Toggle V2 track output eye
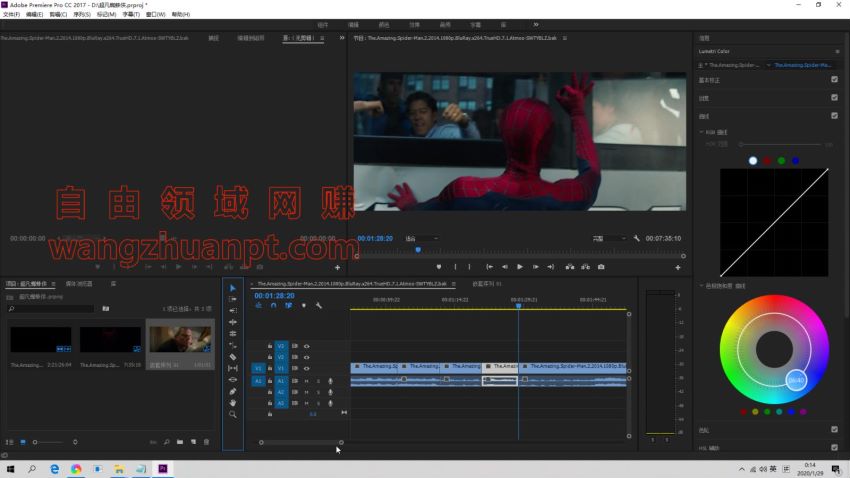850x478 pixels. point(307,357)
